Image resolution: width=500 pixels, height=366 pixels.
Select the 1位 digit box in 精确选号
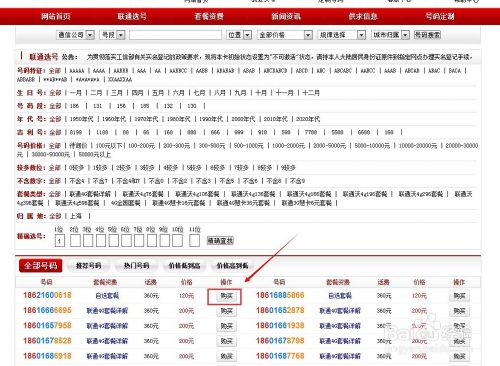coord(60,241)
